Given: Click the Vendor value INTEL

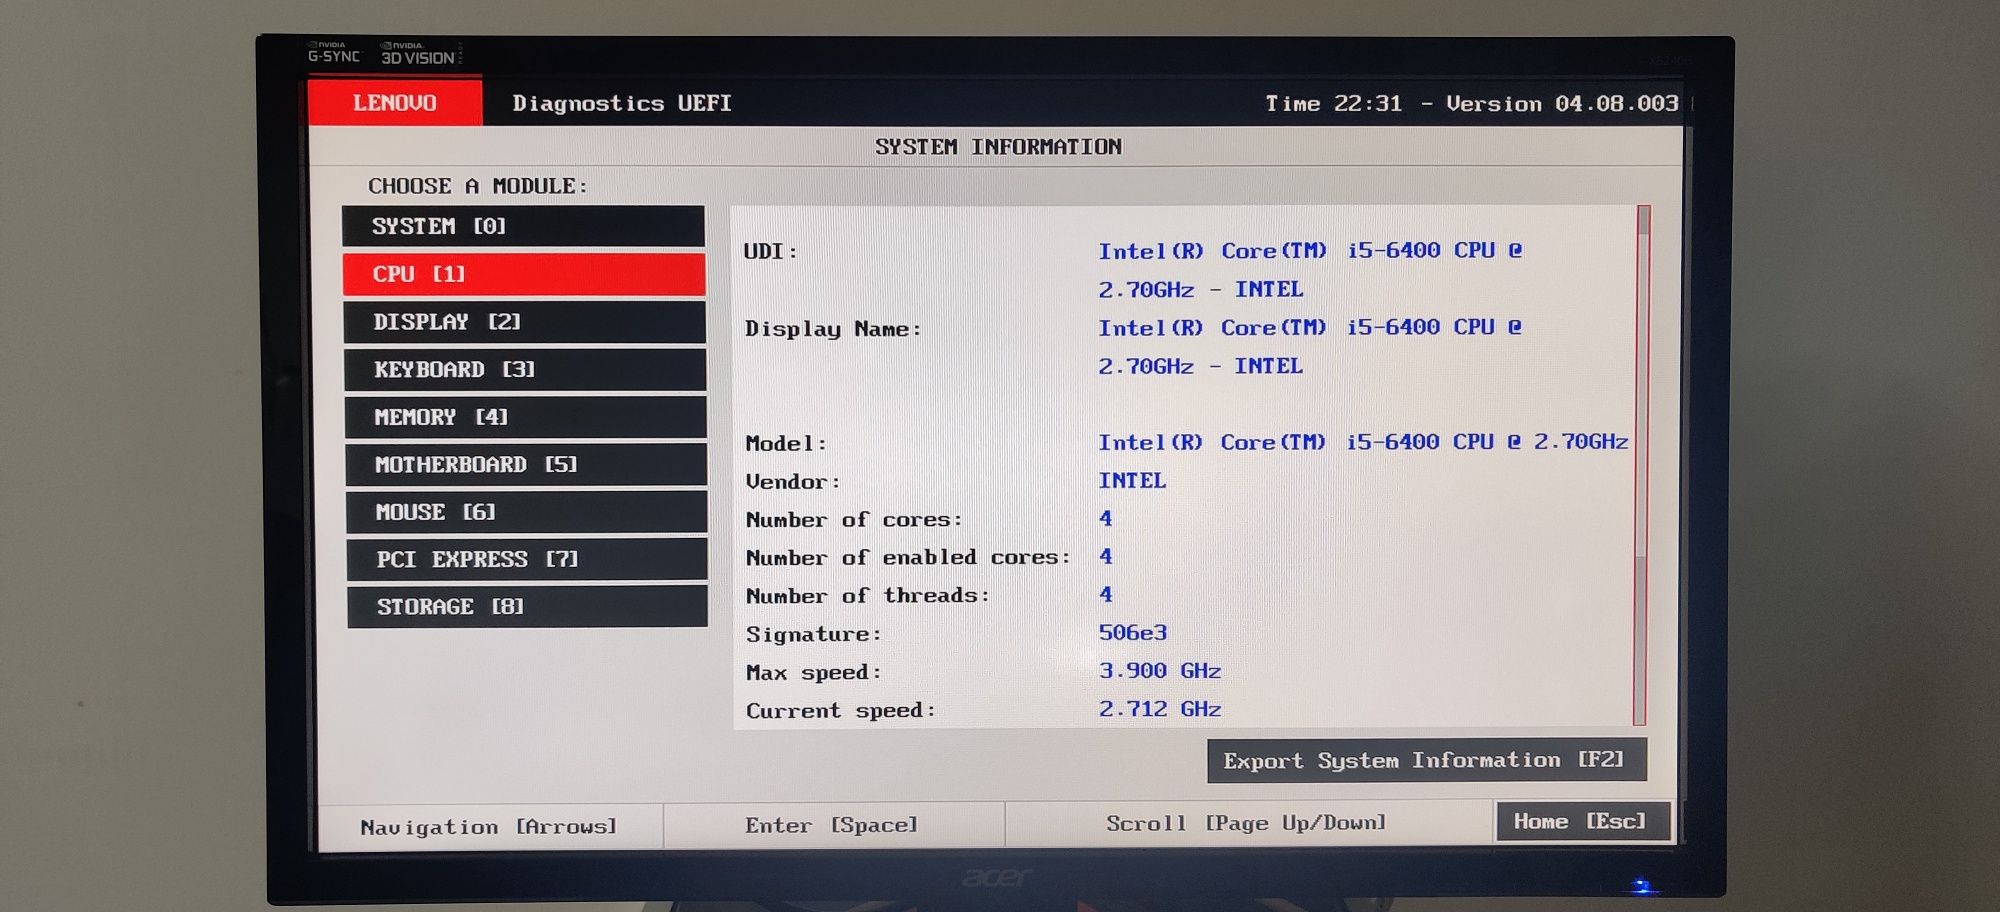Looking at the screenshot, I should click(1132, 481).
